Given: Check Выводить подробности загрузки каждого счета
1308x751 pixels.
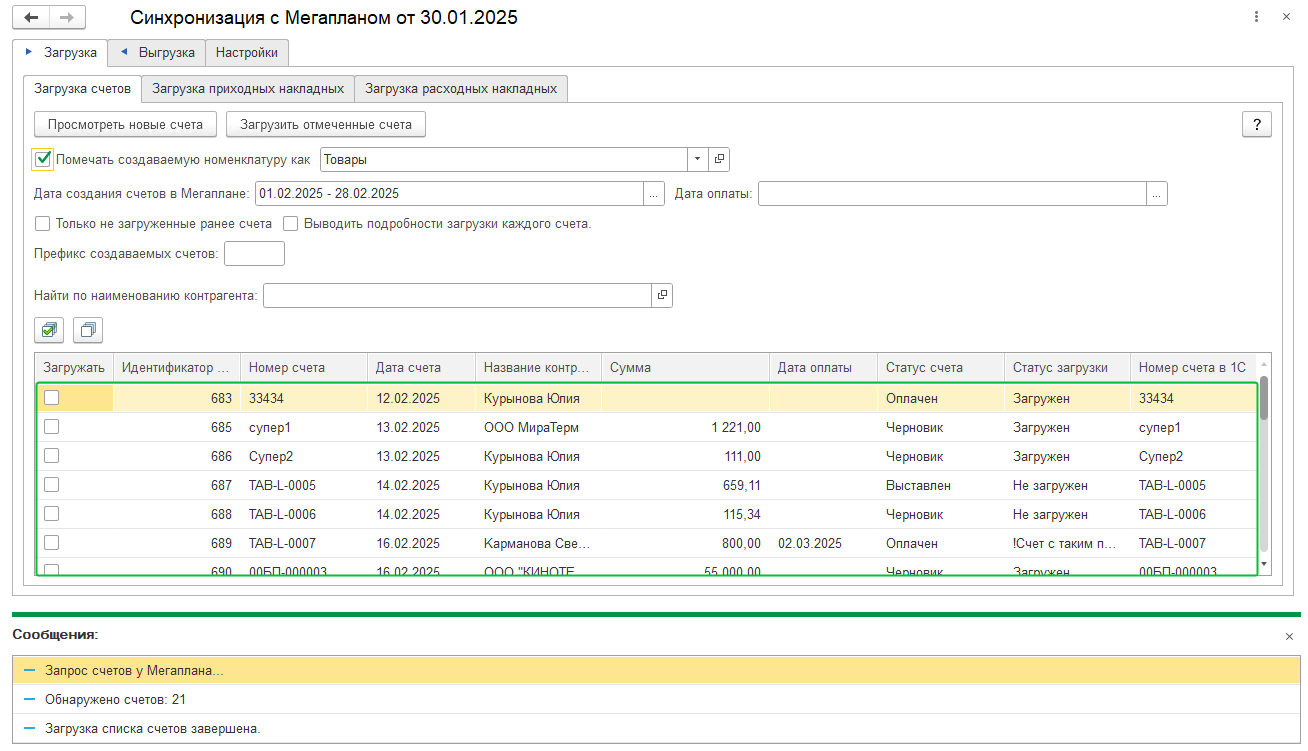Looking at the screenshot, I should pos(291,224).
